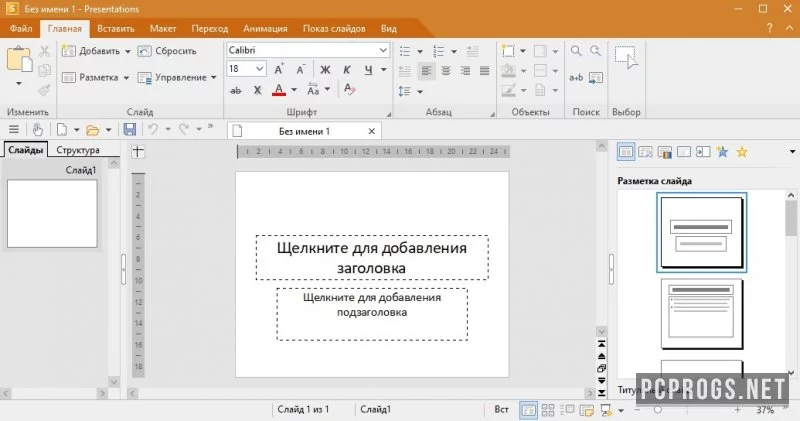Open the line spacing dropdown arrow
The image size is (800, 421).
tap(420, 91)
